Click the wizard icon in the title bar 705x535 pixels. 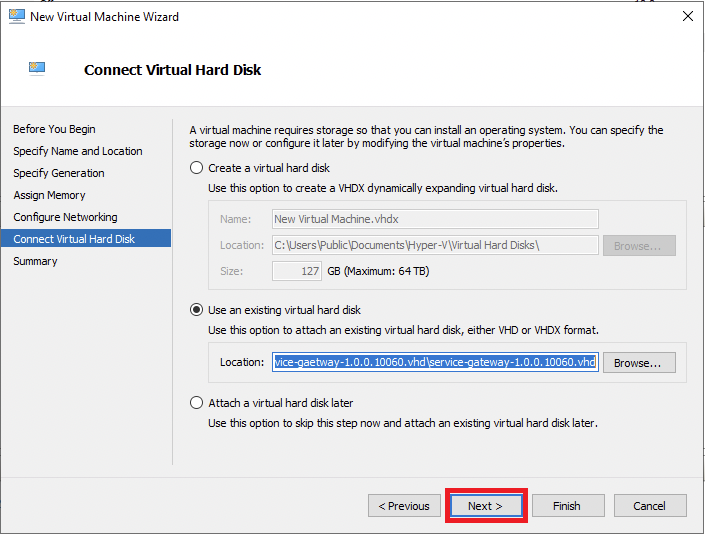[x=16, y=17]
